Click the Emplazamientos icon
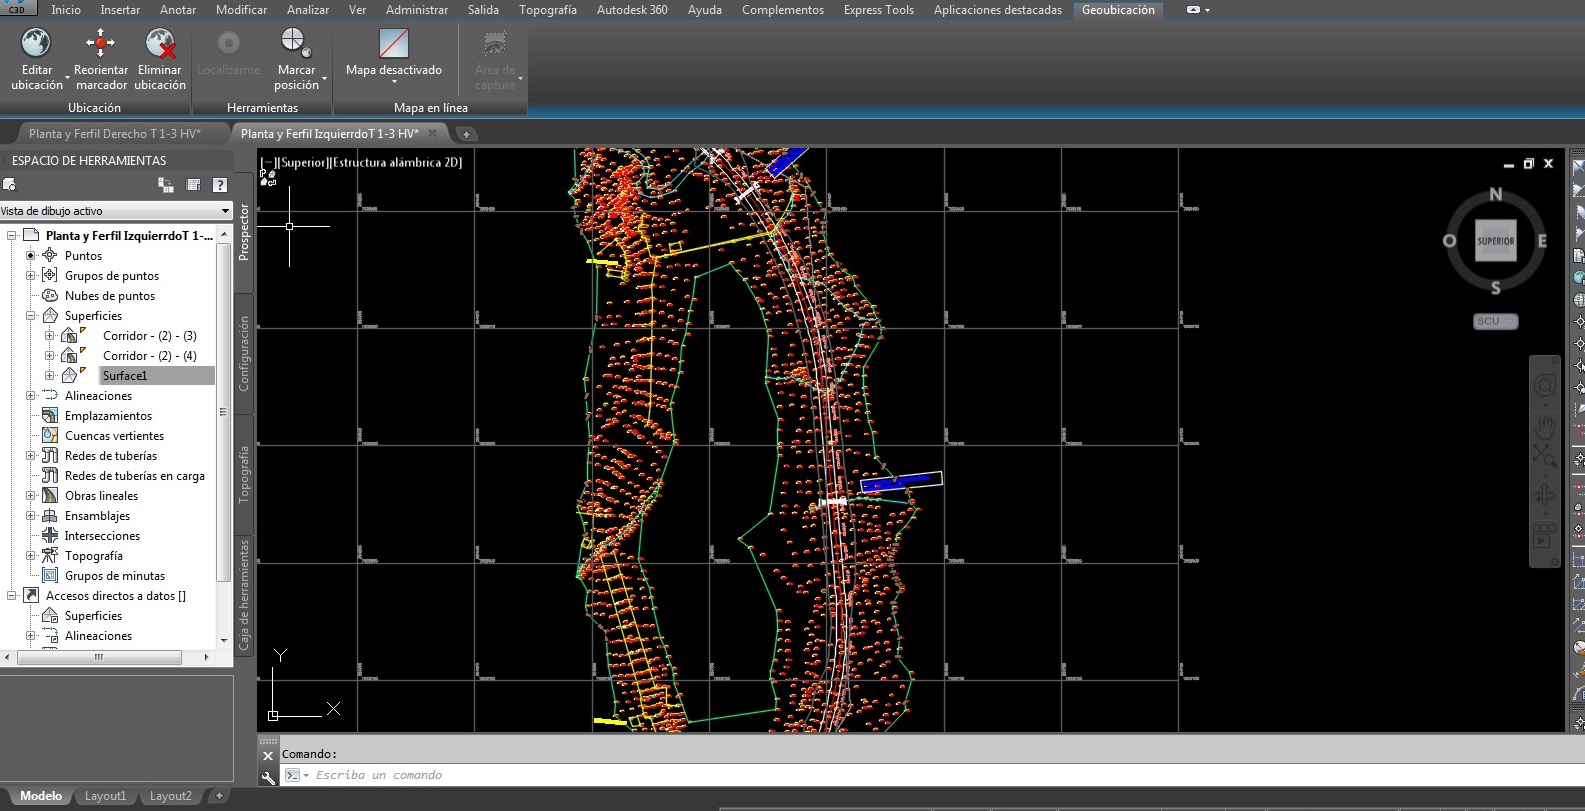This screenshot has width=1585, height=811. 50,416
